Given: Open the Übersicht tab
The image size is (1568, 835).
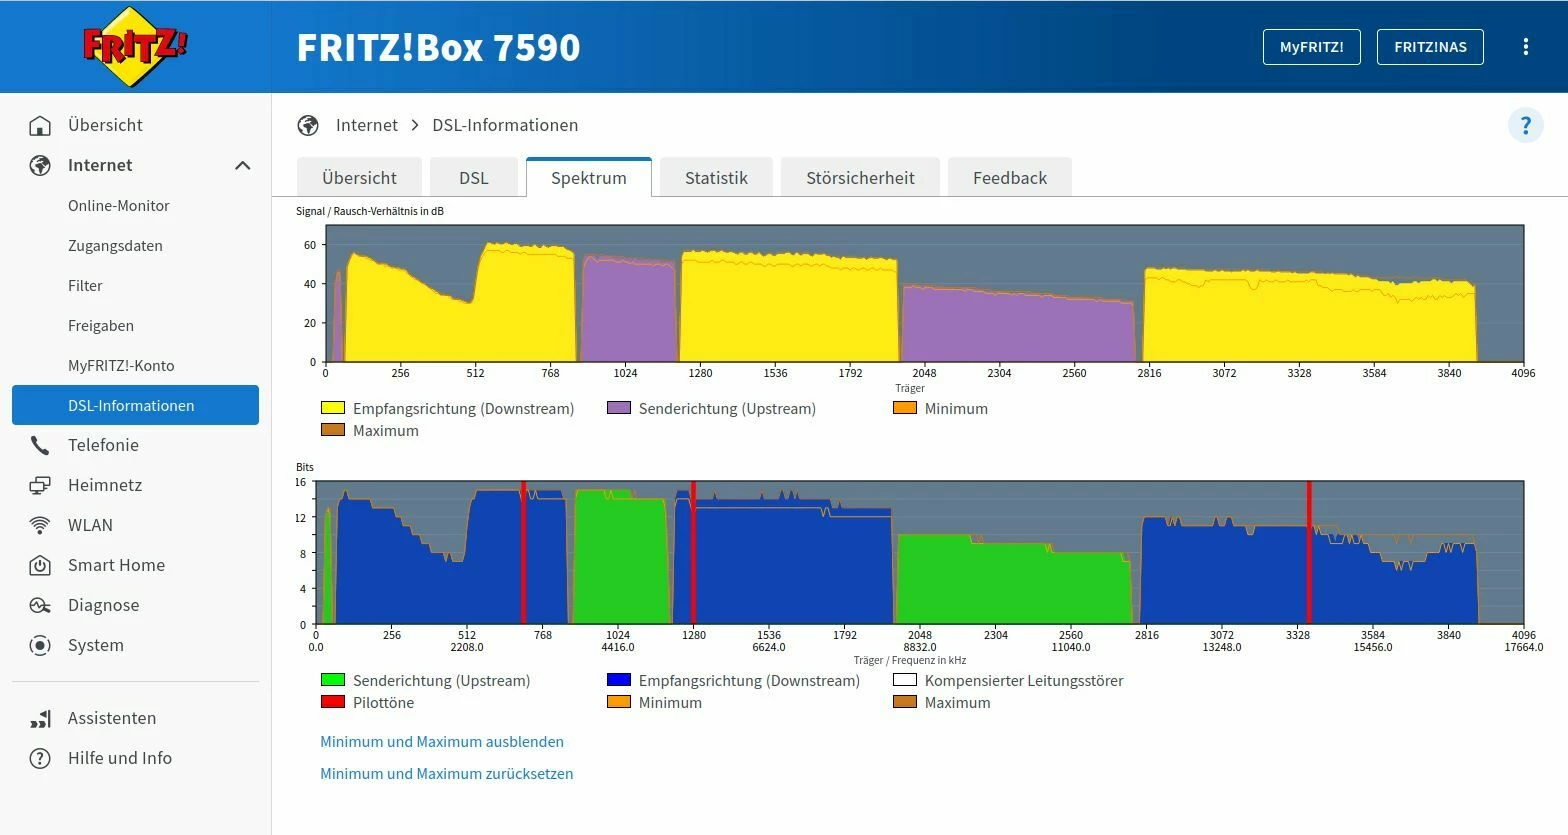Looking at the screenshot, I should 360,178.
